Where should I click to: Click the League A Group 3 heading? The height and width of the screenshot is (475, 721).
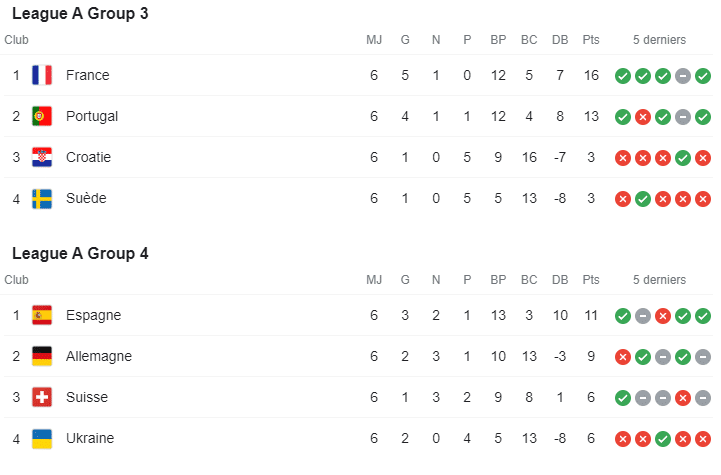click(80, 13)
